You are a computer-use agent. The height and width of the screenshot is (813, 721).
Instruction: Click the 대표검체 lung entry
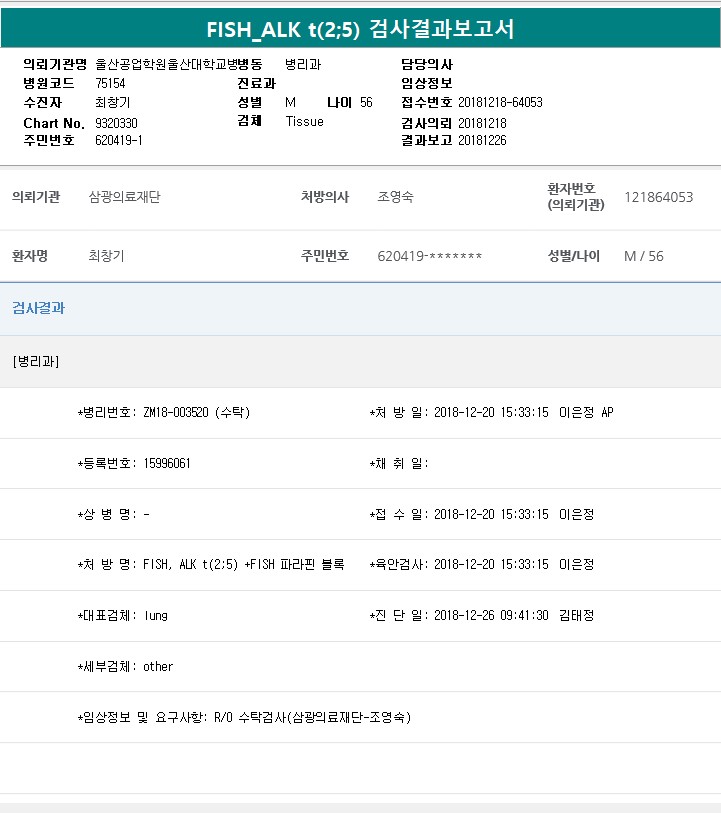123,616
